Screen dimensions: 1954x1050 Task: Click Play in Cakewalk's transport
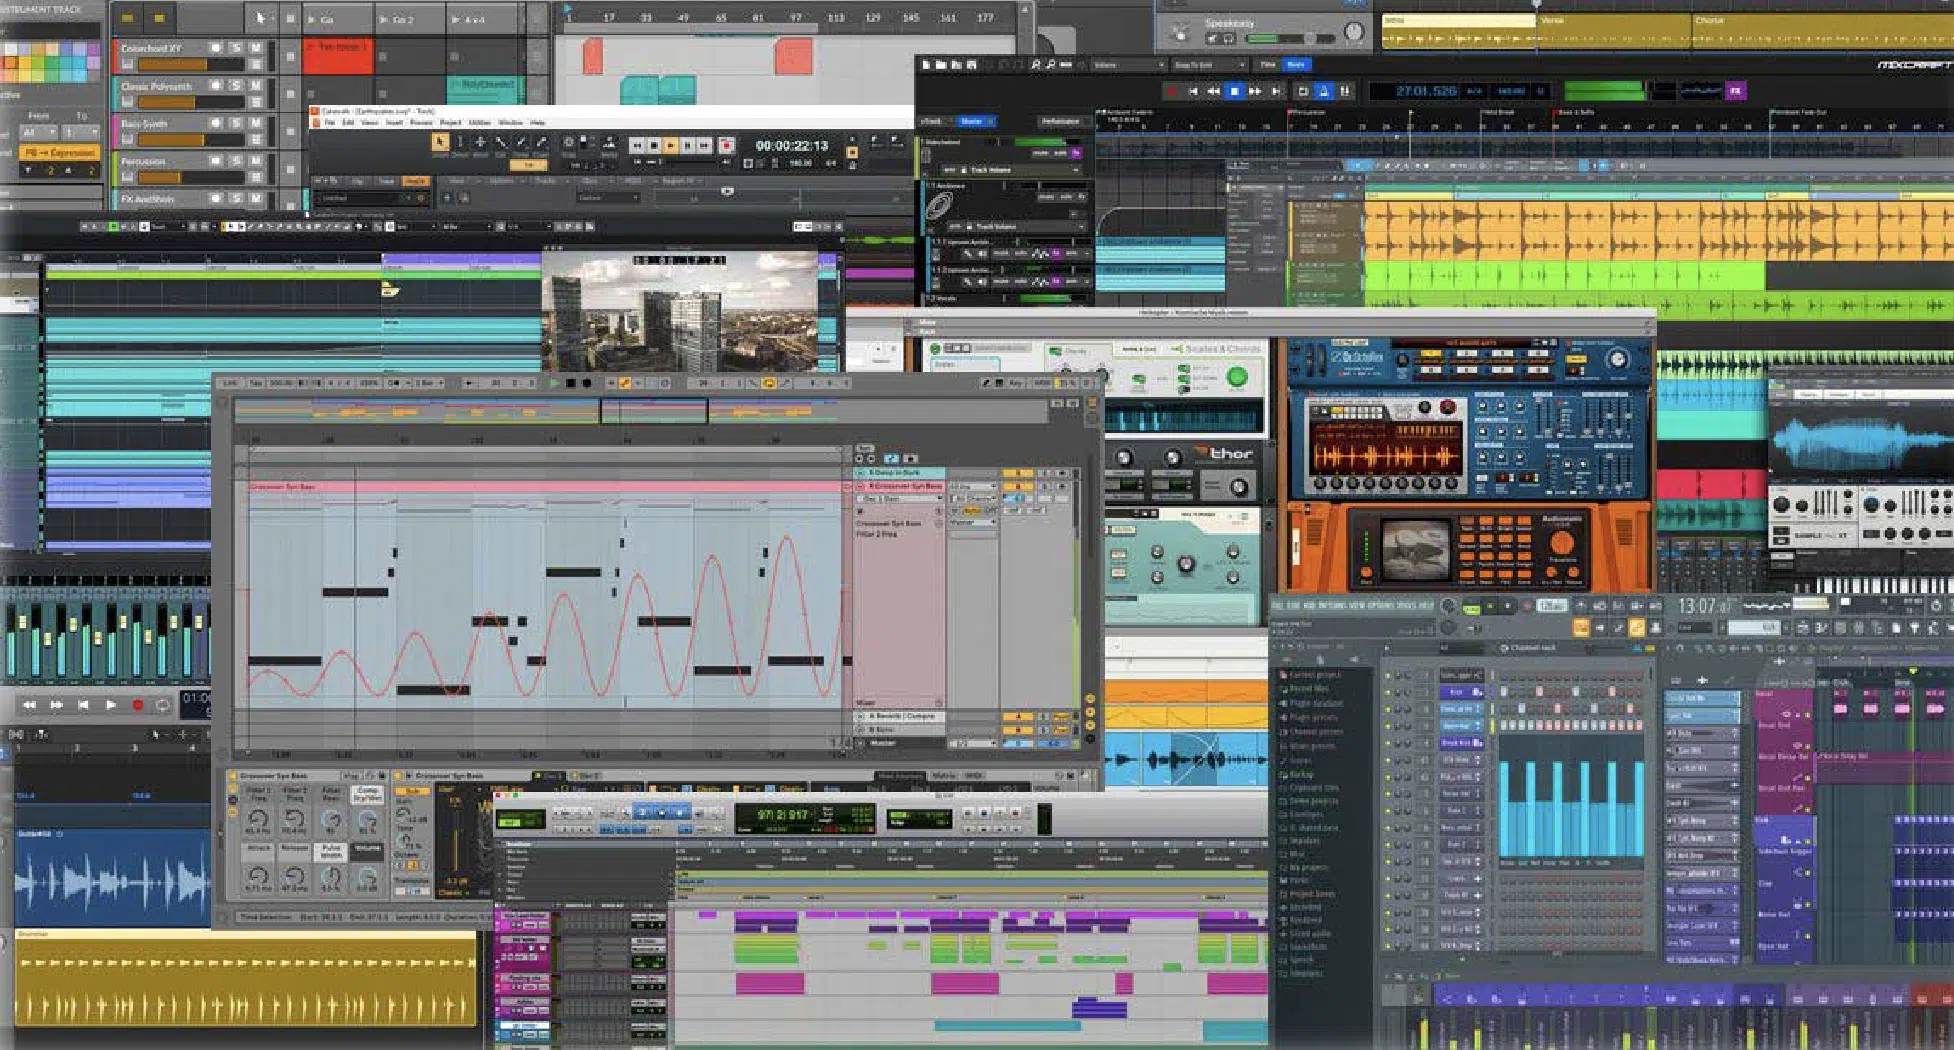click(x=670, y=145)
